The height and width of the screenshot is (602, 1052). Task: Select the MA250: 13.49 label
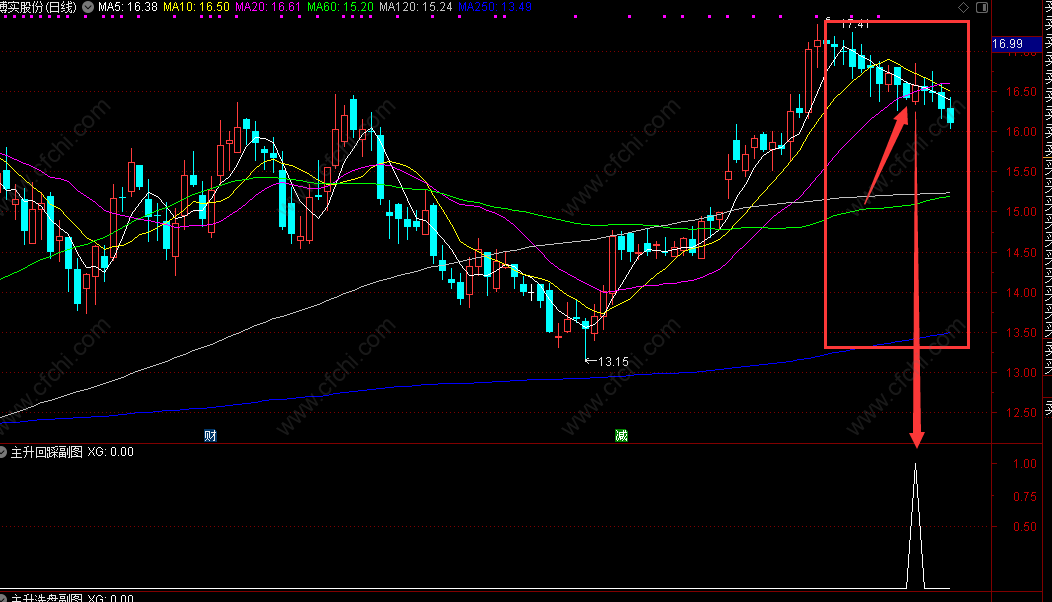tap(494, 7)
